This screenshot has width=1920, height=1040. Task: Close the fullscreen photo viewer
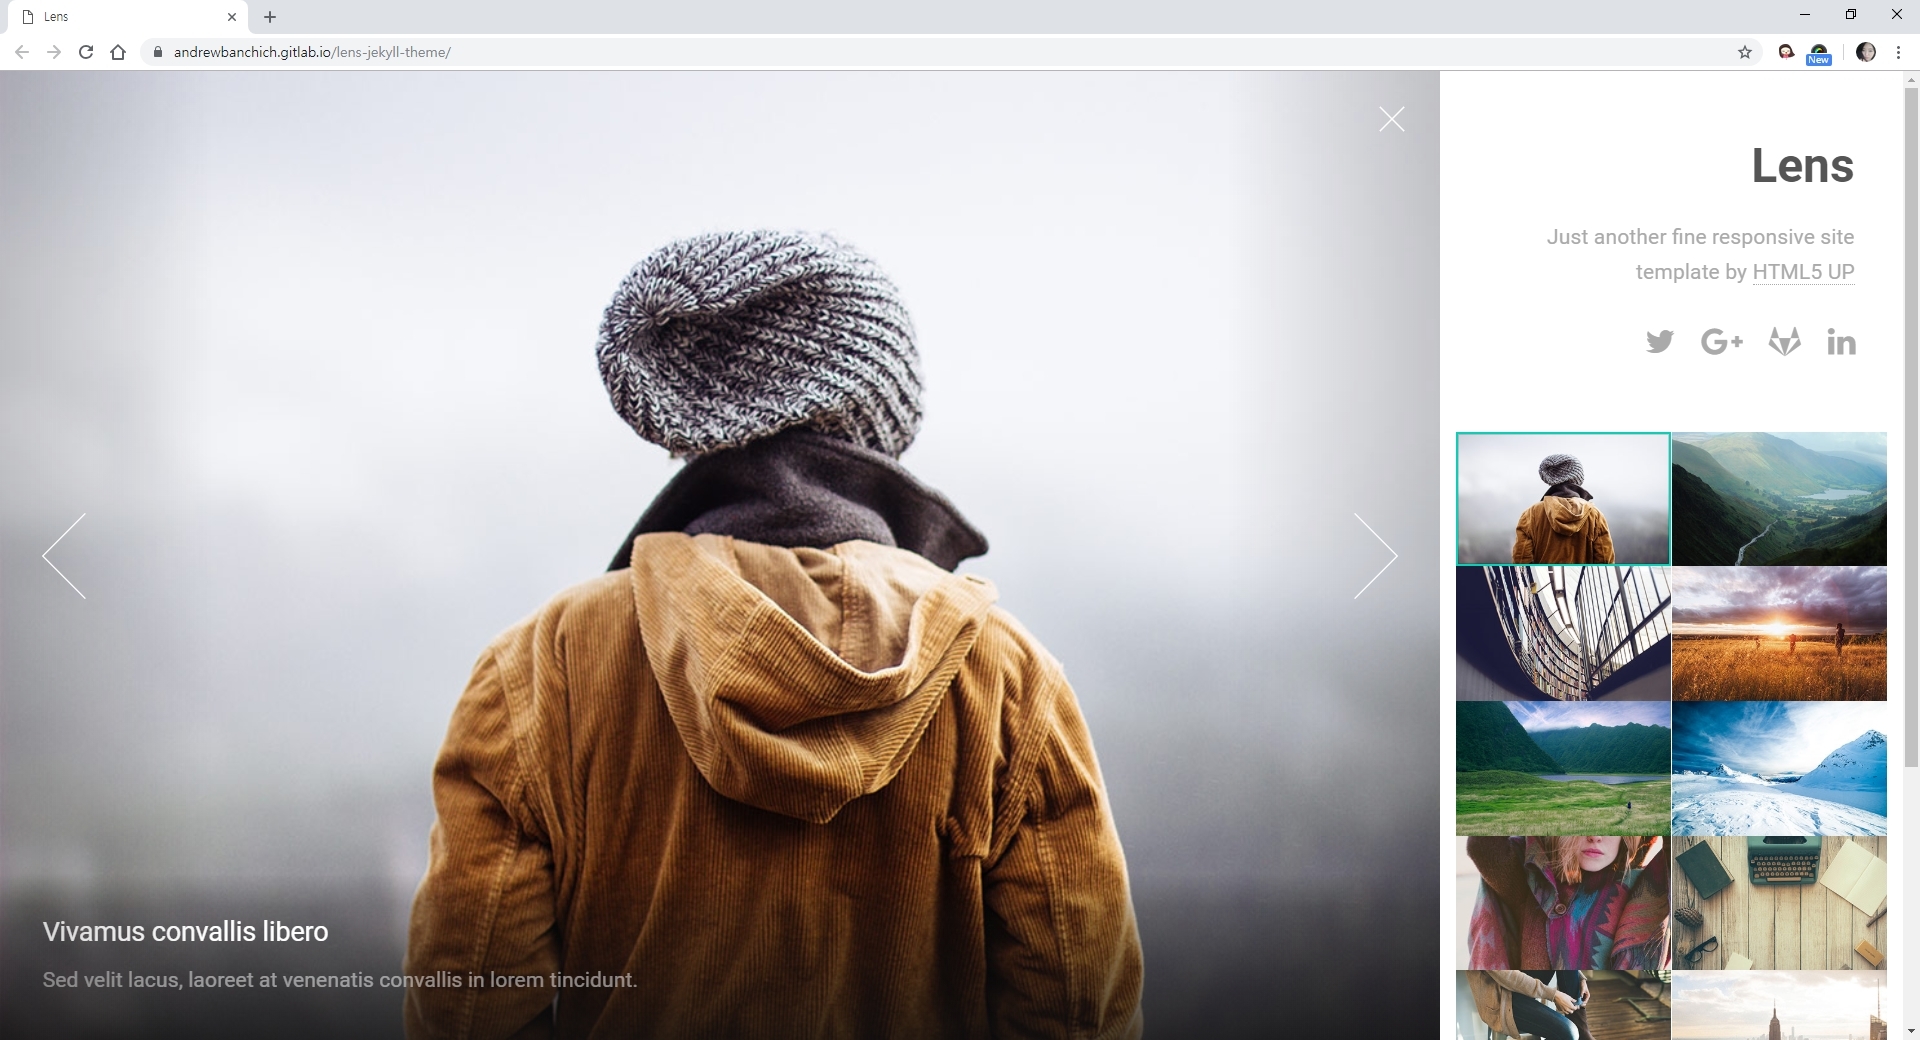1391,119
